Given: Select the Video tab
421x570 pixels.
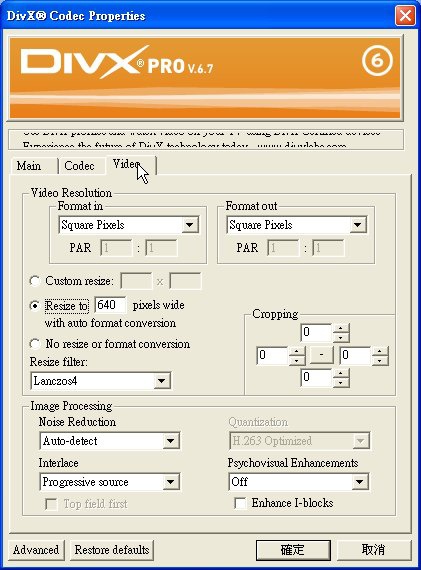Looking at the screenshot, I should (131, 165).
